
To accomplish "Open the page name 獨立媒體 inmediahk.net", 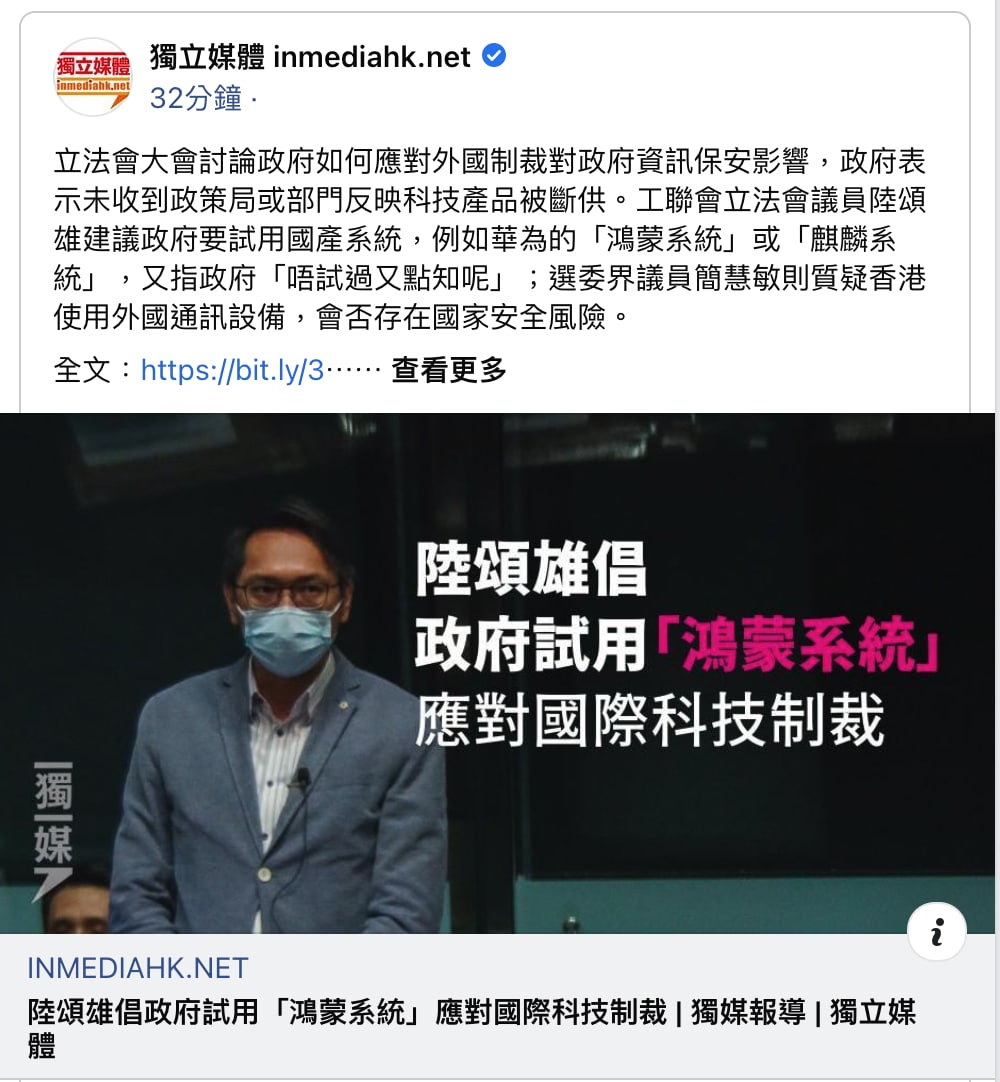I will coord(310,57).
